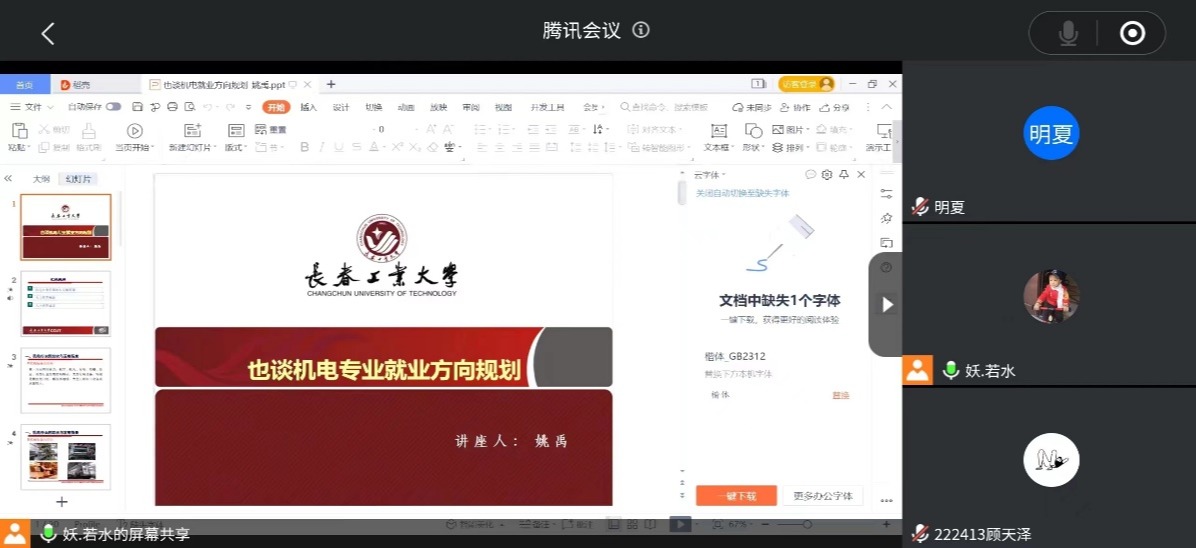Go back using the top-left arrow
The image size is (1196, 548).
coord(47,34)
